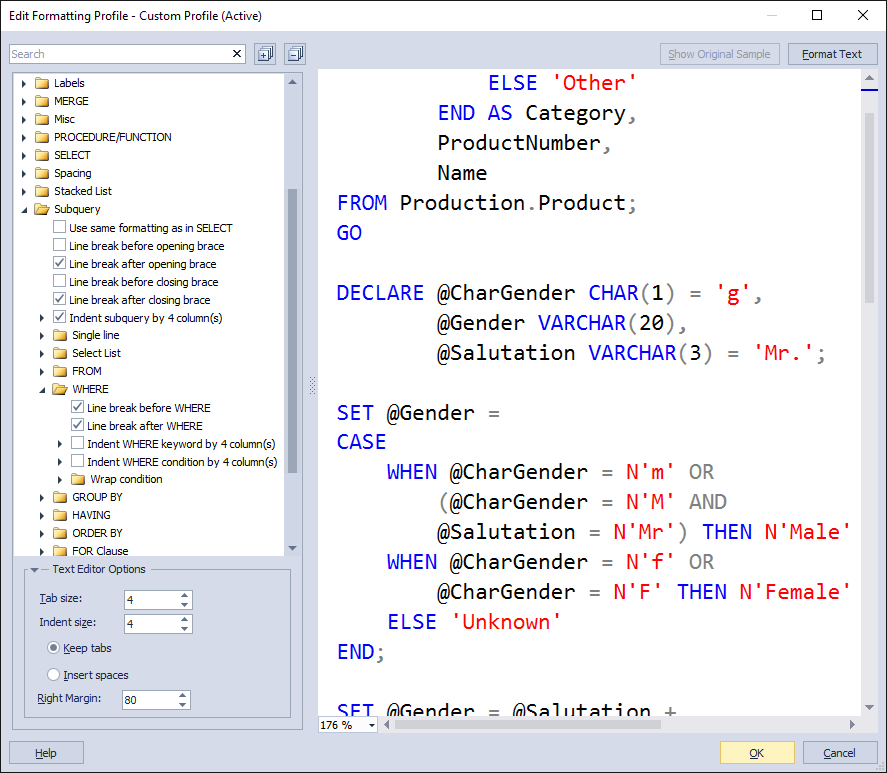The height and width of the screenshot is (773, 887).
Task: Click the Misc folder icon
Action: click(42, 119)
